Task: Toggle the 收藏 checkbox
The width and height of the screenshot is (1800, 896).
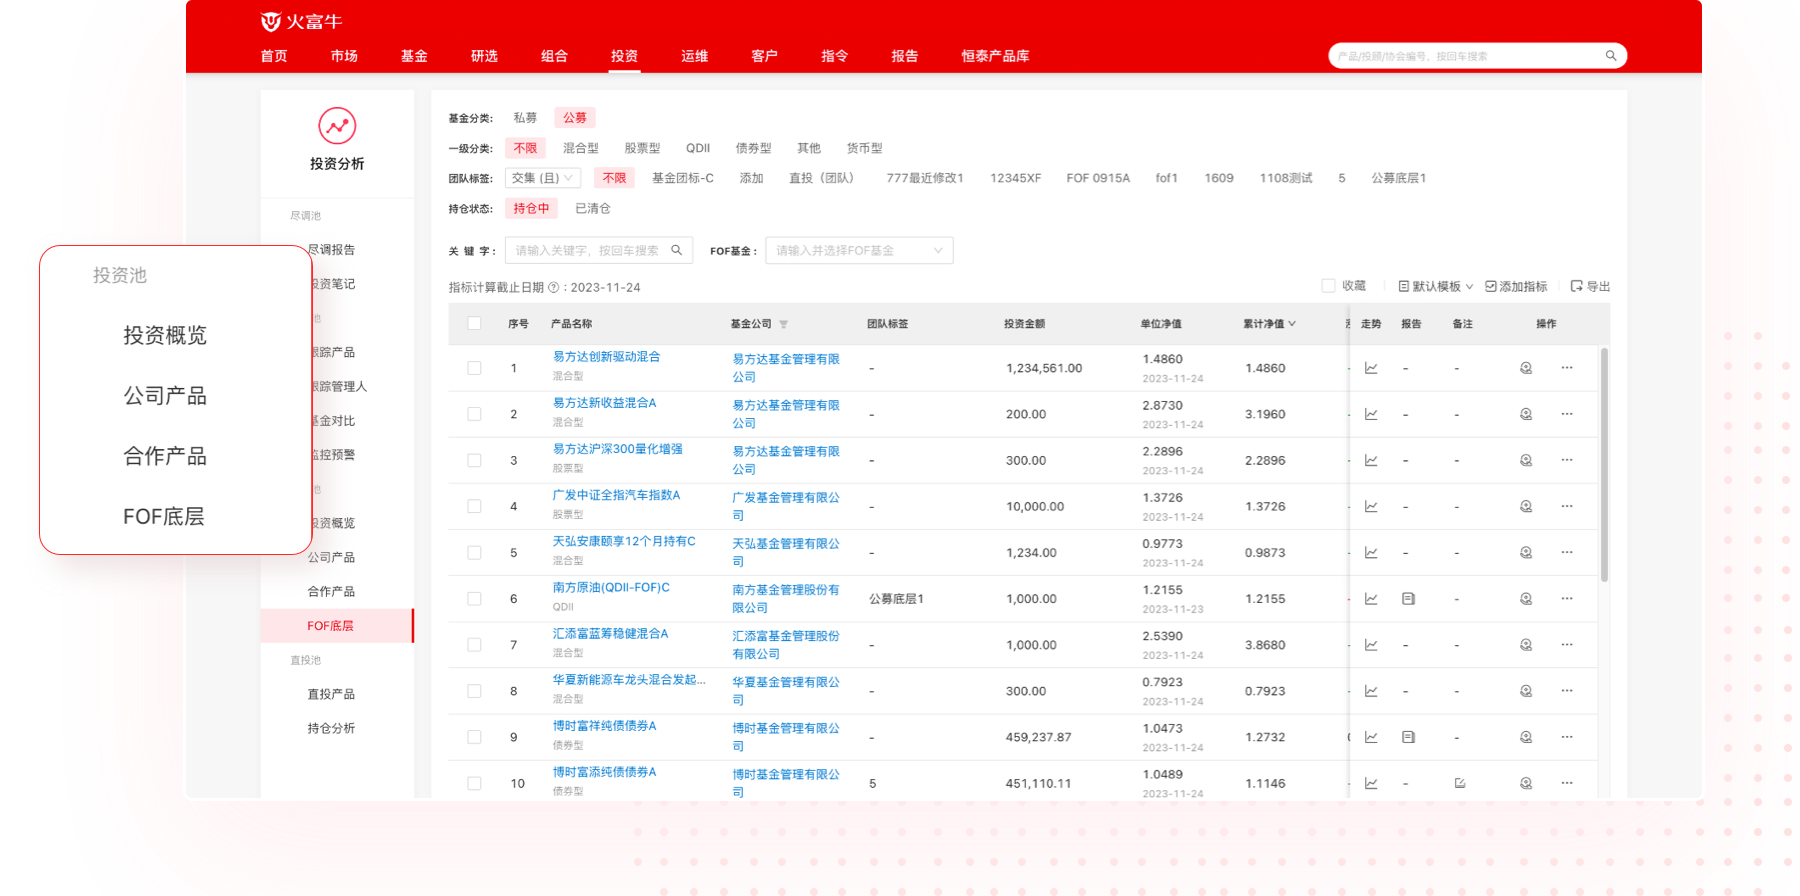Action: 1328,286
